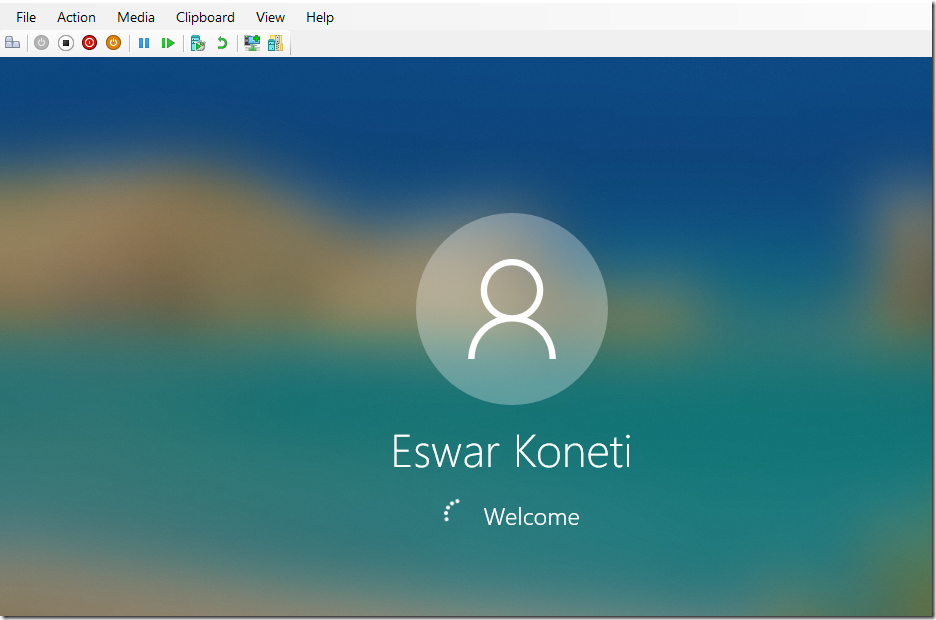Turn off the VM with black square icon
This screenshot has height=620, width=936.
65,43
